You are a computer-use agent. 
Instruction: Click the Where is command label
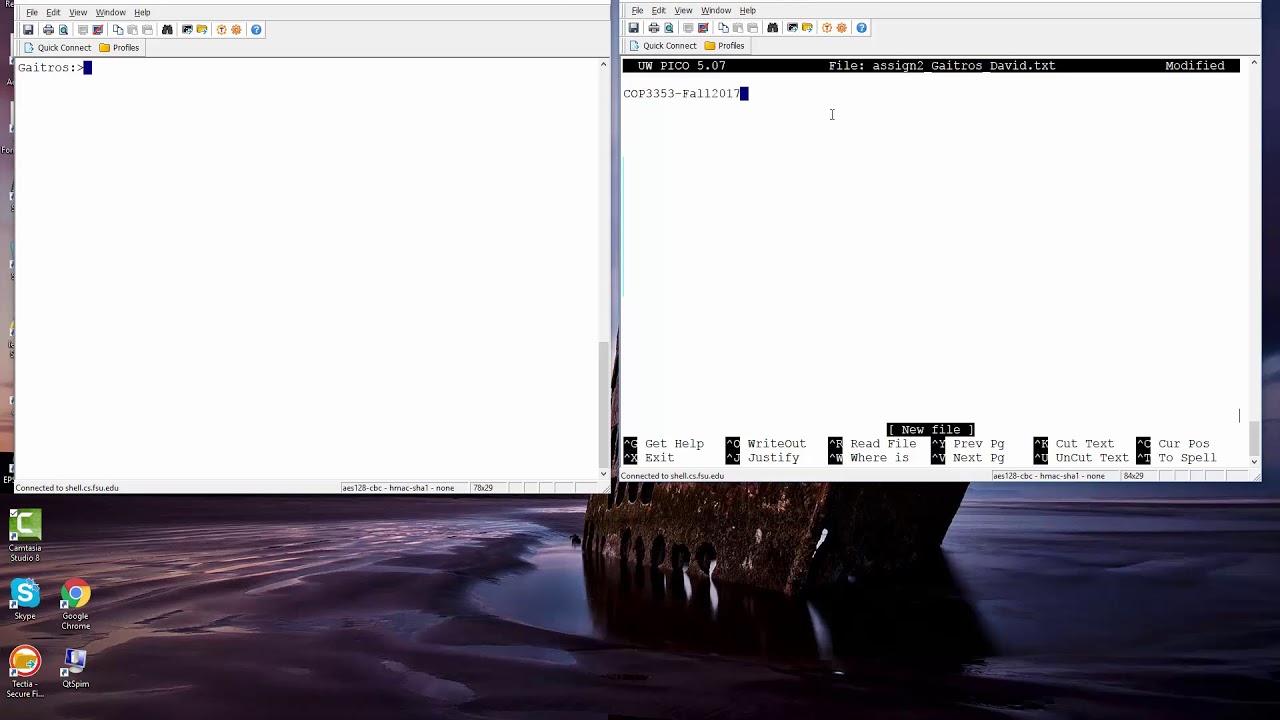coord(879,458)
